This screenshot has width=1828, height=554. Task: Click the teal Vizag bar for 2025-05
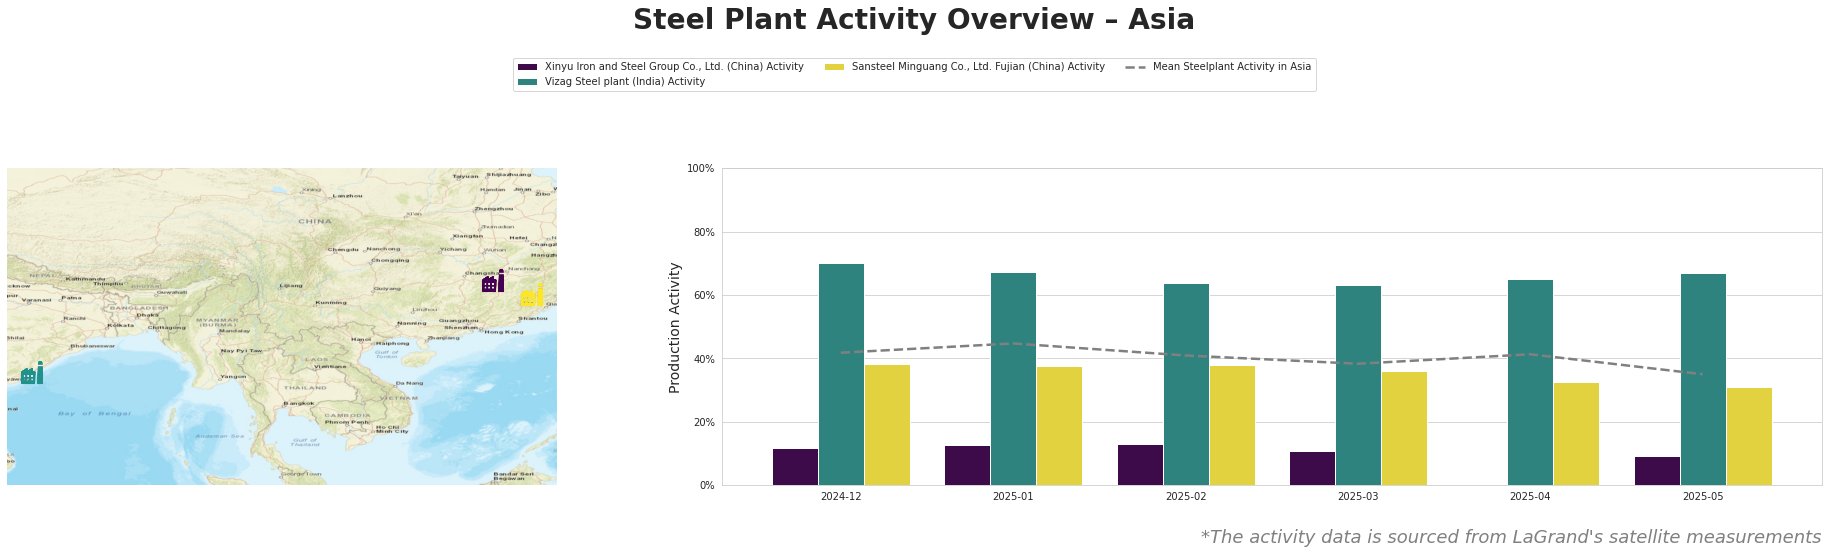coord(1703,379)
